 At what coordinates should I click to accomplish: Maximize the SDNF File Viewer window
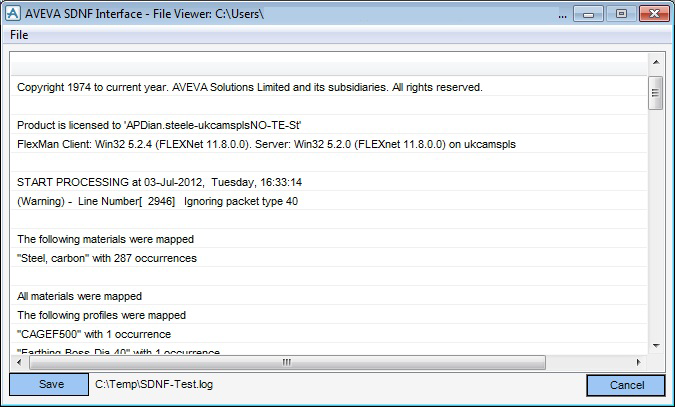point(621,14)
